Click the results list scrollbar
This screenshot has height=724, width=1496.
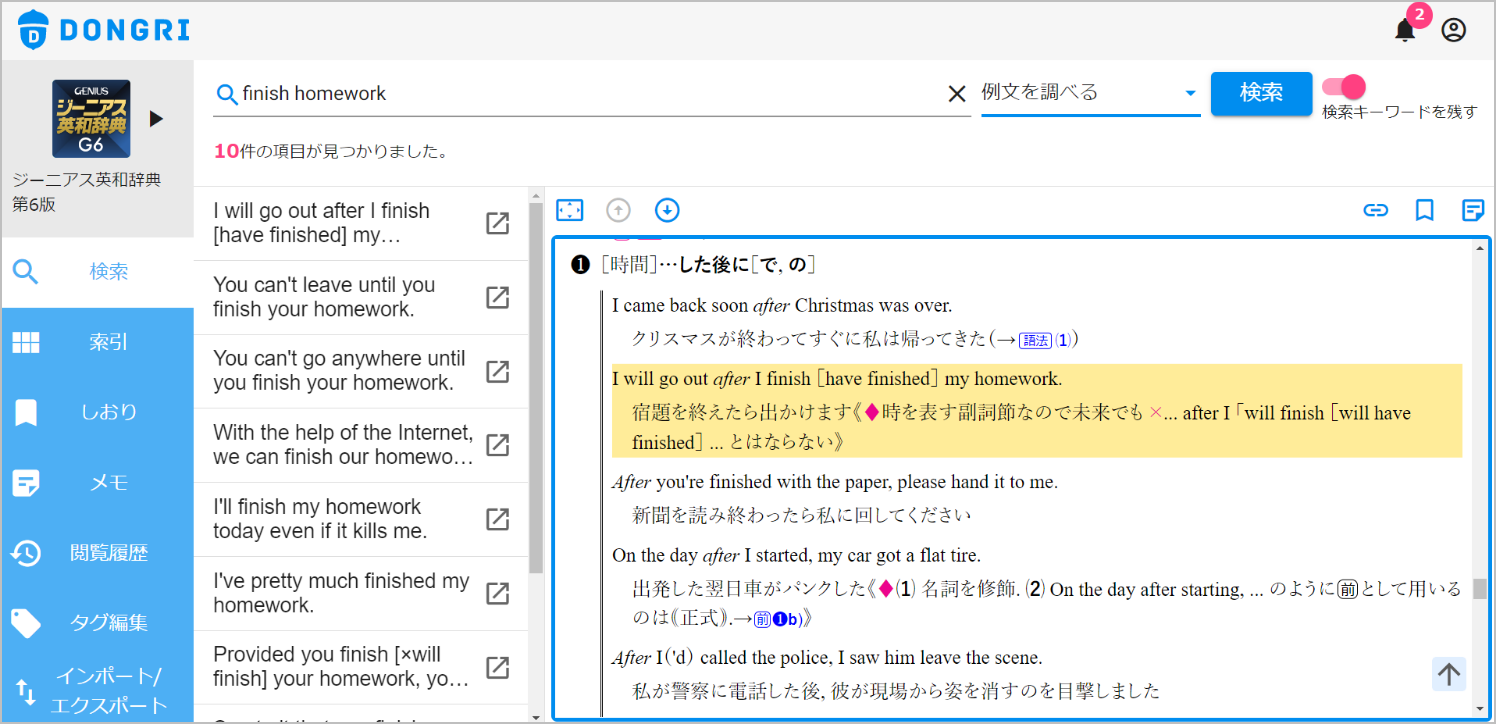point(536,387)
